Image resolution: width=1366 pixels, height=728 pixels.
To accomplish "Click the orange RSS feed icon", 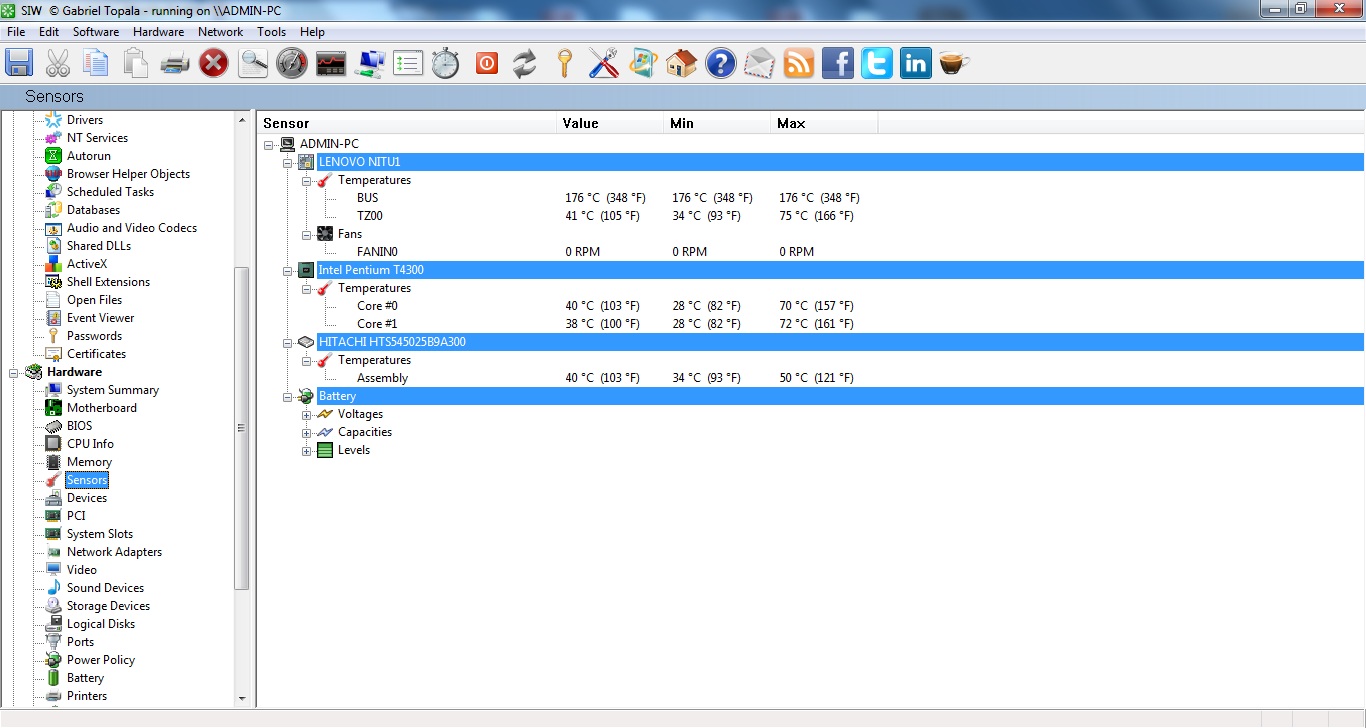I will click(798, 63).
